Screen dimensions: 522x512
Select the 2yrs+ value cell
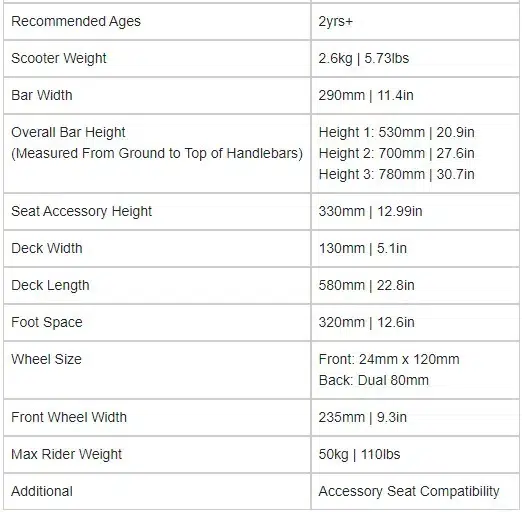415,21
